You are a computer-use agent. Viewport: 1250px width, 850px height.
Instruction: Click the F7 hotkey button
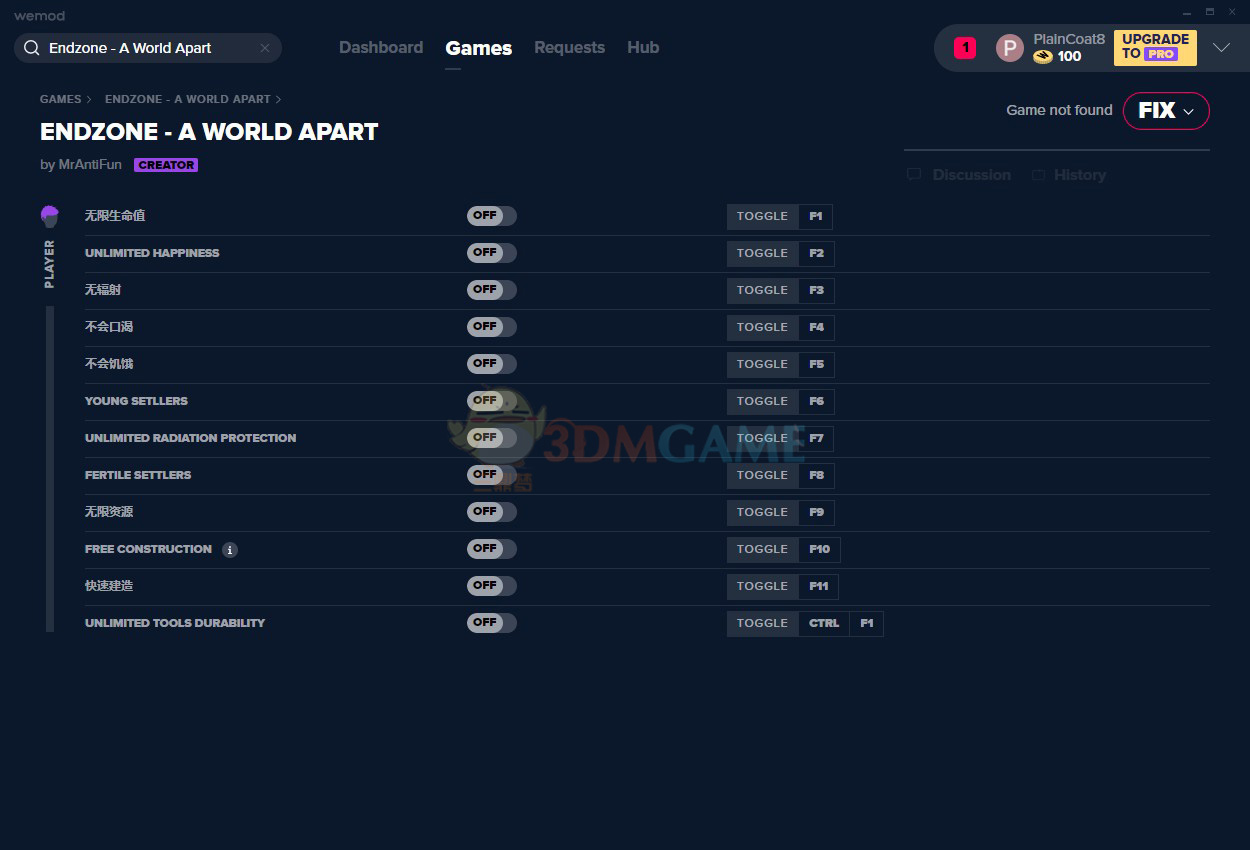[817, 438]
